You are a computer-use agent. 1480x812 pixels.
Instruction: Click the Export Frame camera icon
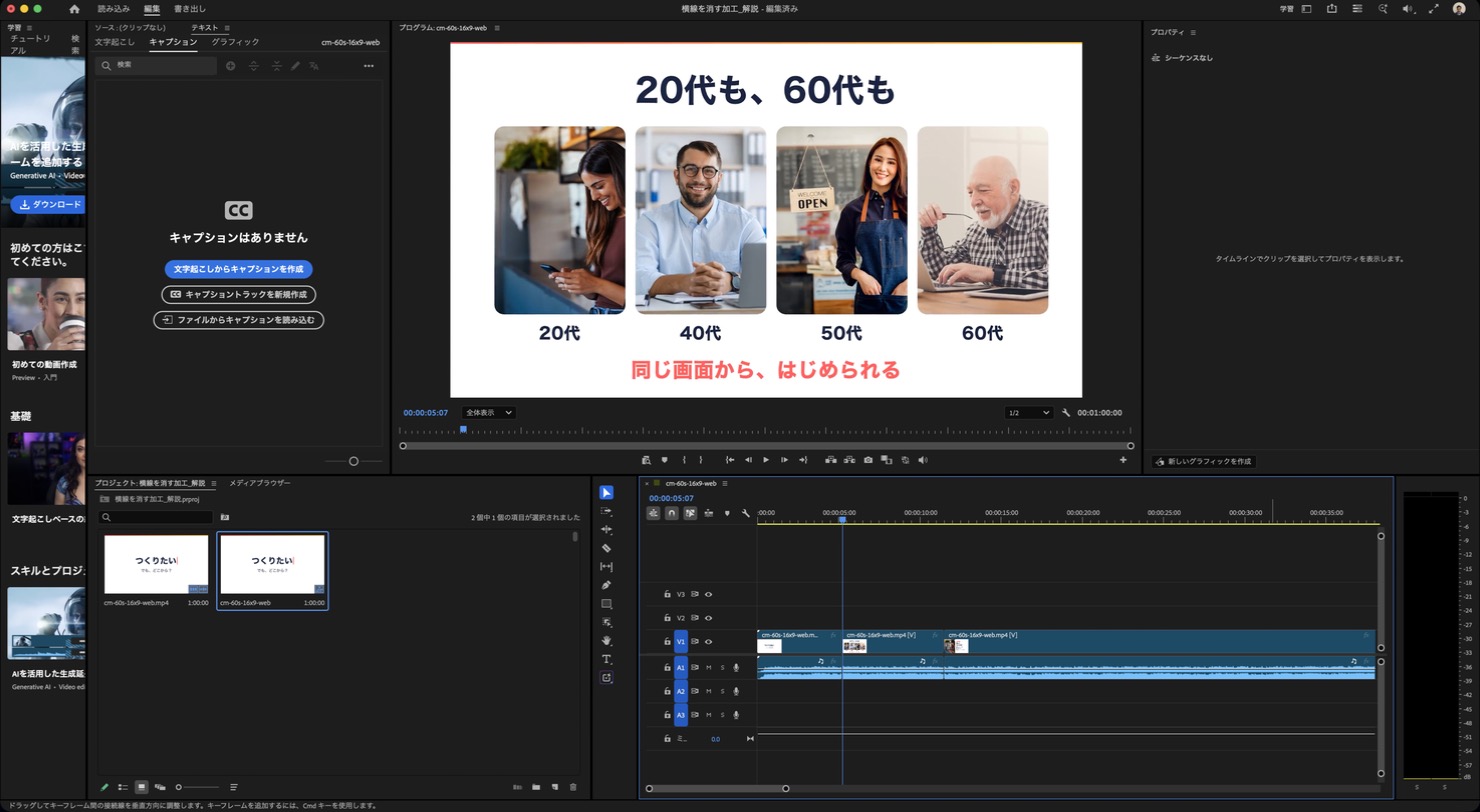[x=868, y=460]
